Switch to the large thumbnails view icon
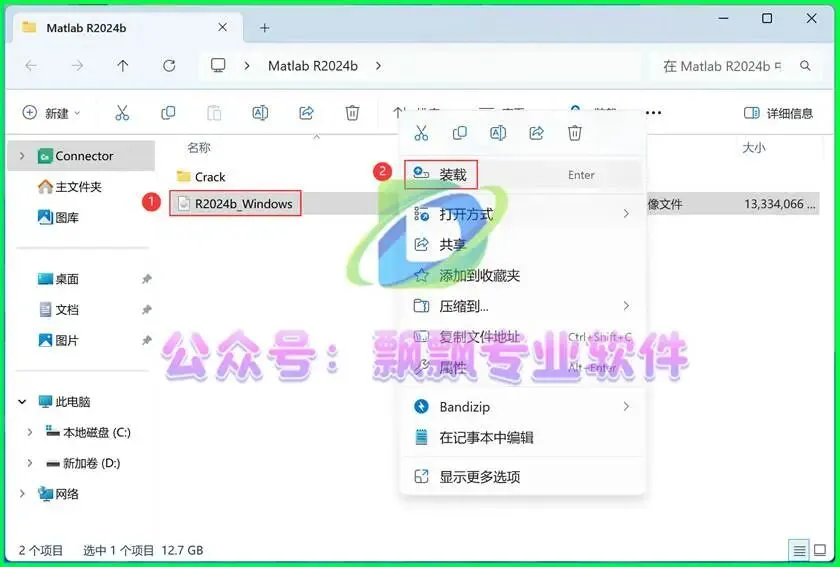840x567 pixels. tap(820, 550)
